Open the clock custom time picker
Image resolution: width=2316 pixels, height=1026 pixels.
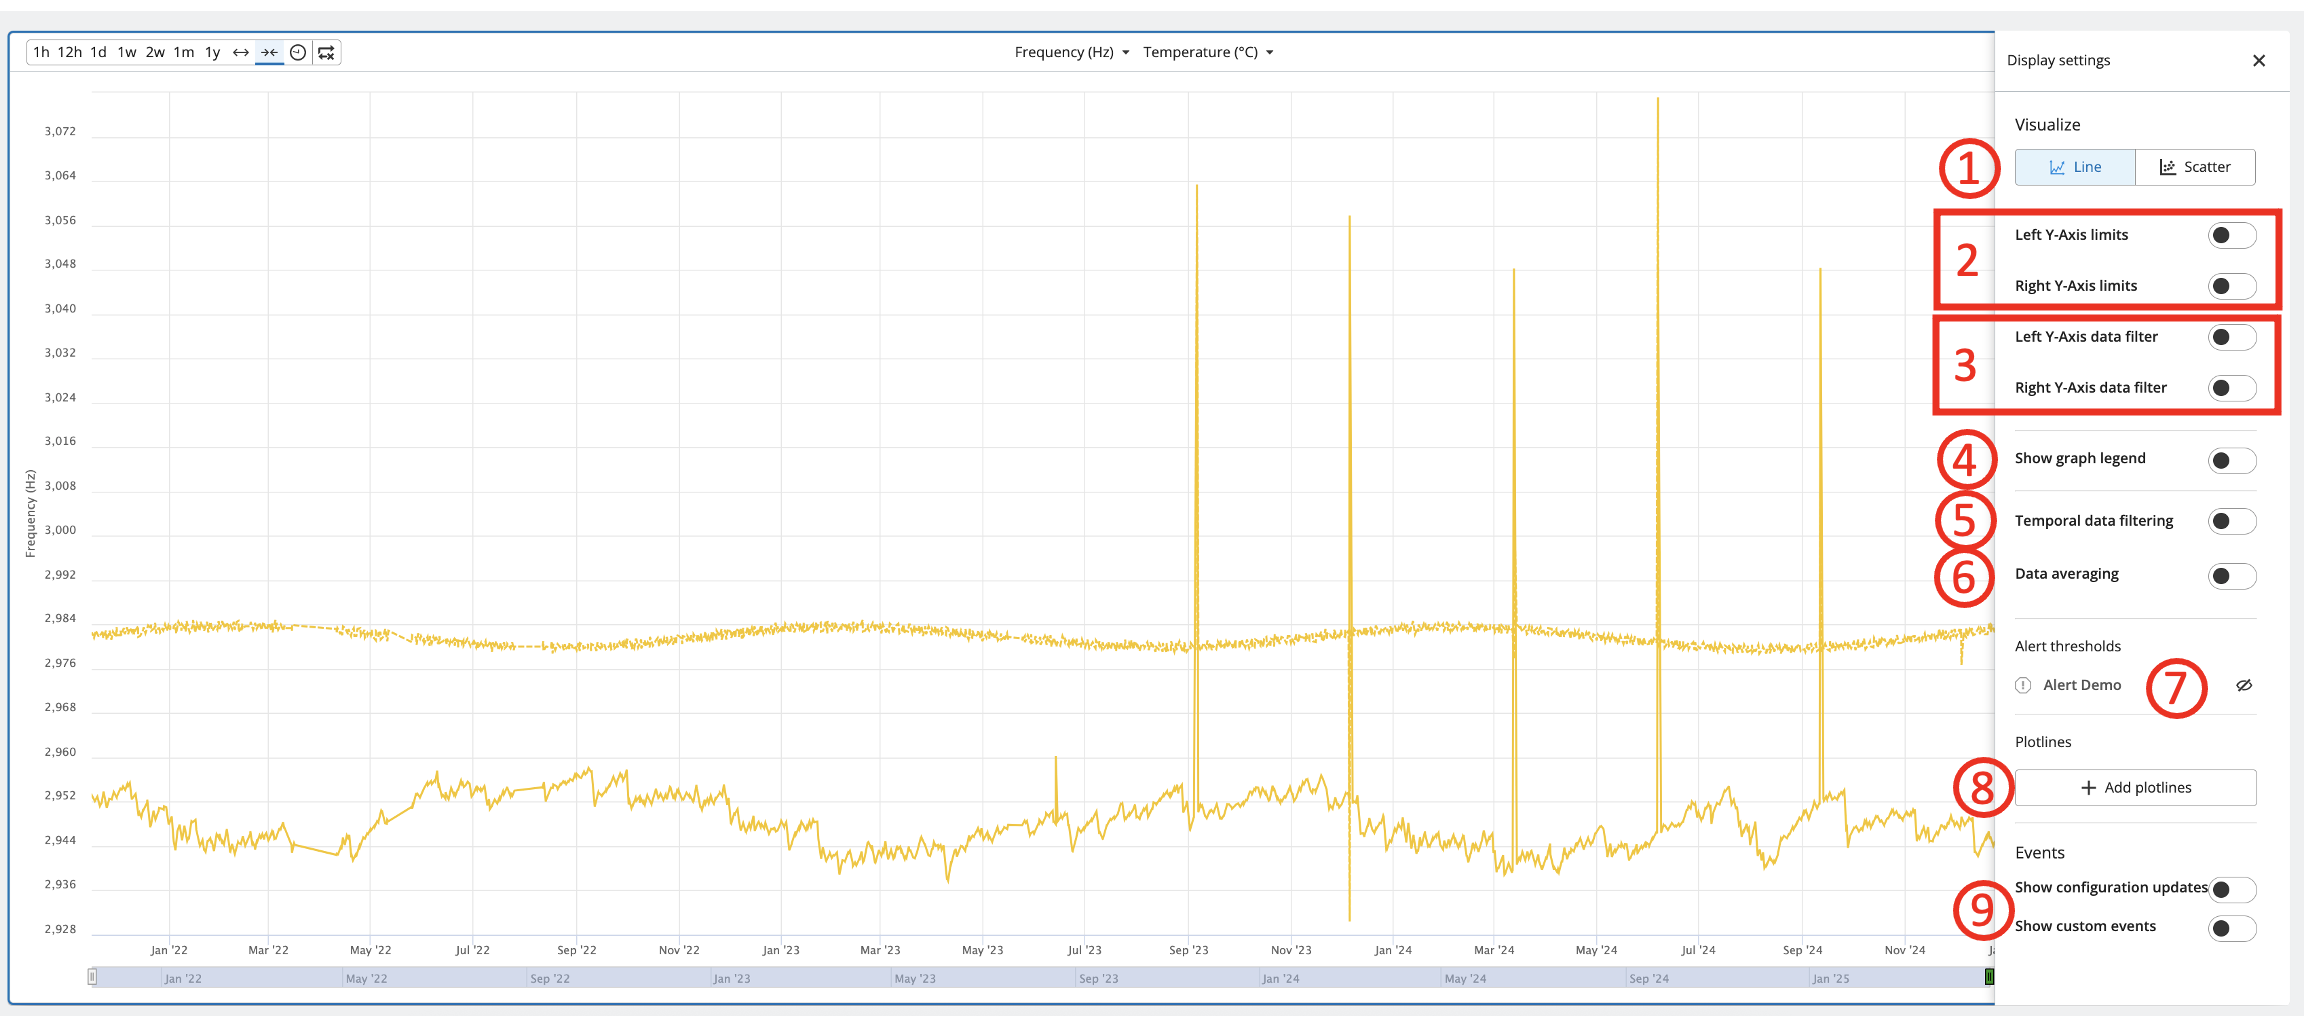[298, 53]
